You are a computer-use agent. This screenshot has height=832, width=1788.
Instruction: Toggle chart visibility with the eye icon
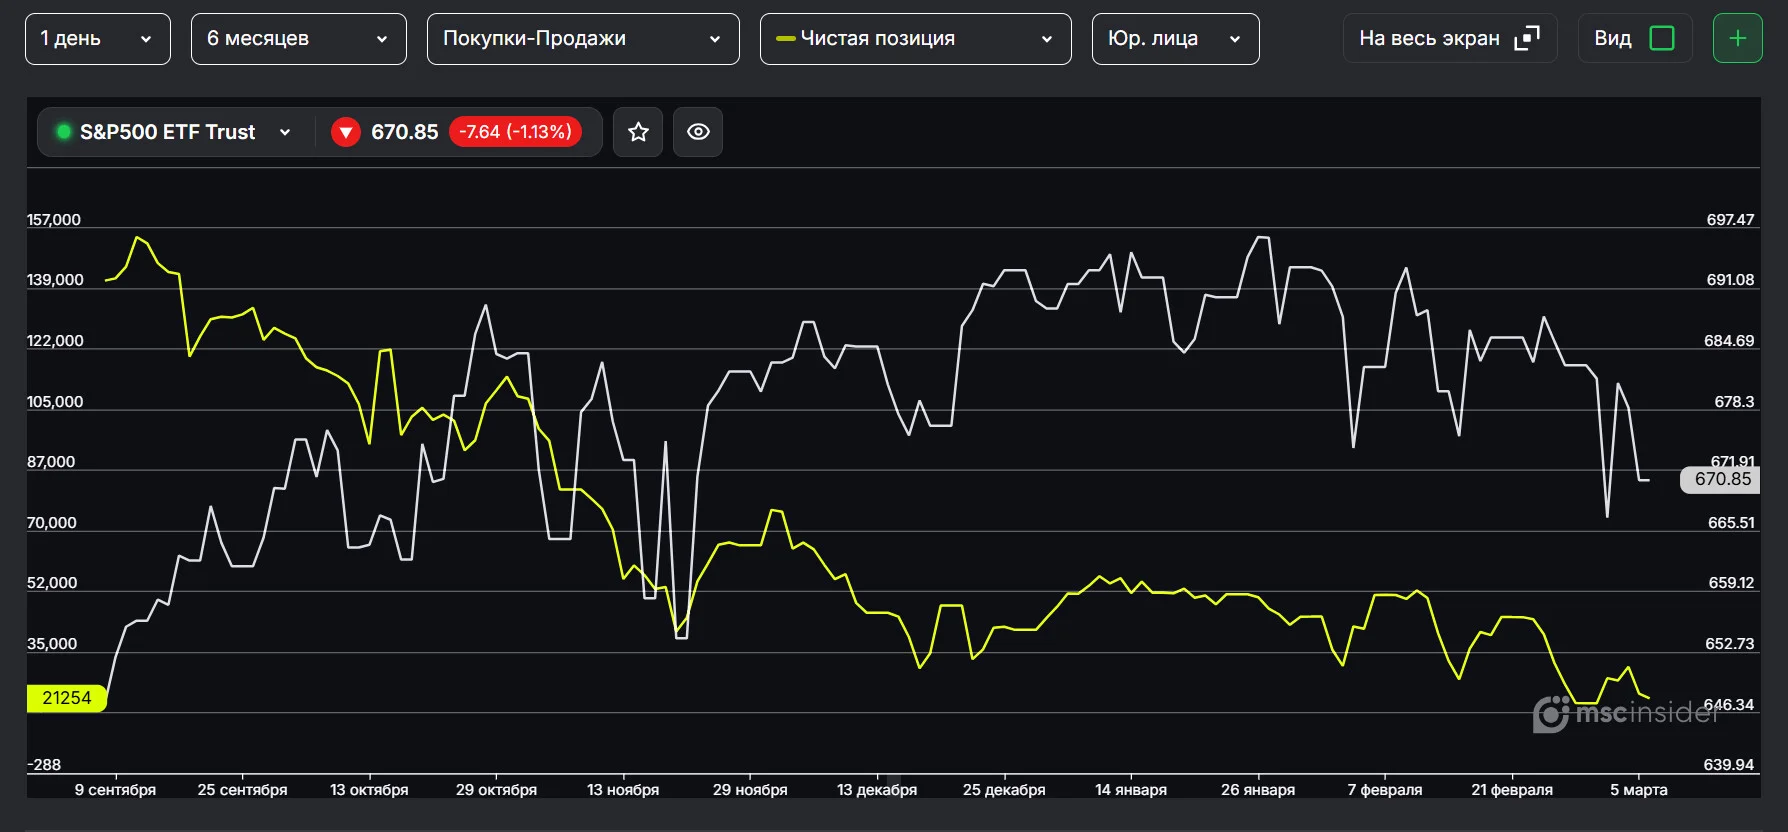[698, 132]
